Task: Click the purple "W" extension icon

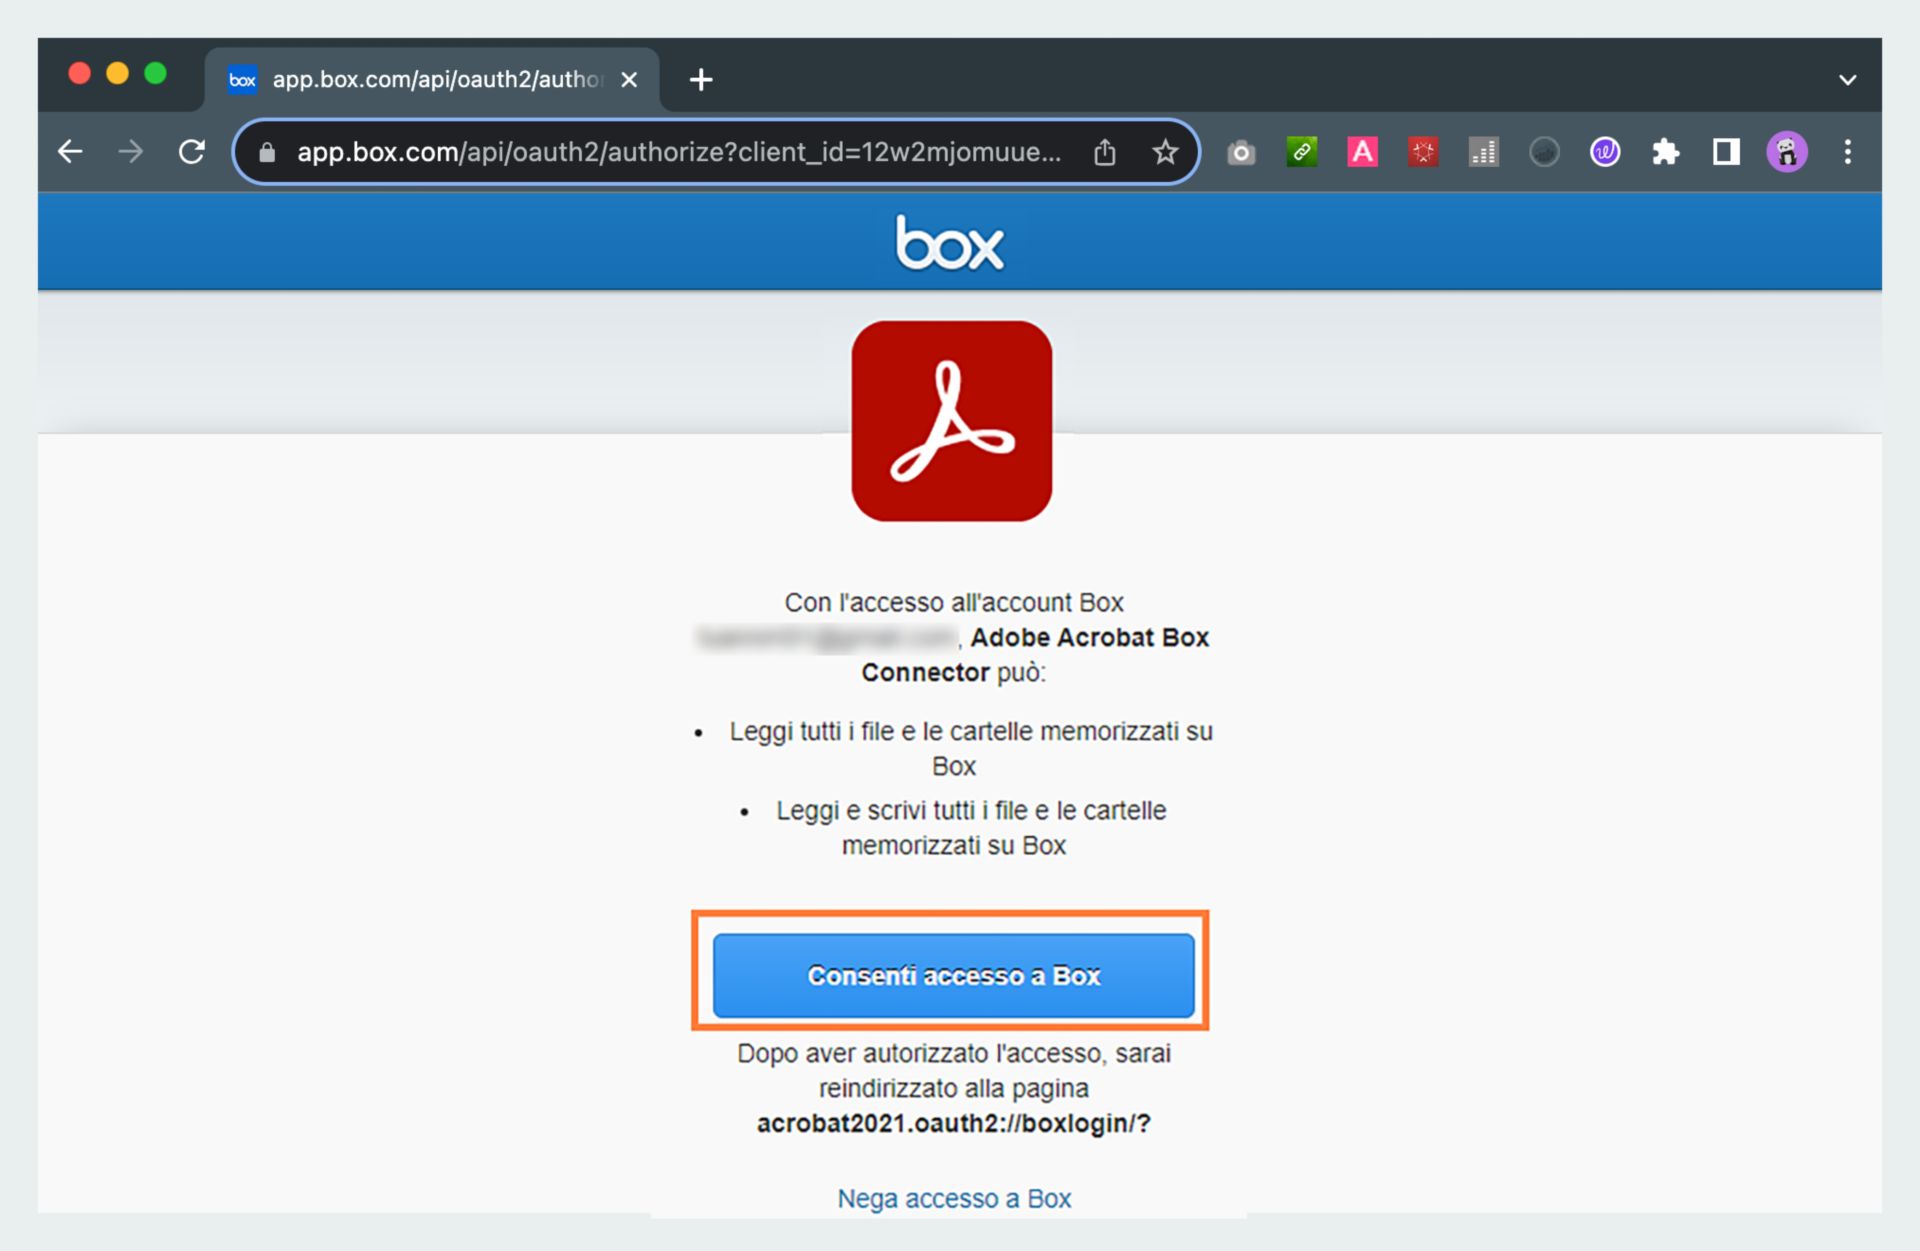Action: (x=1604, y=152)
